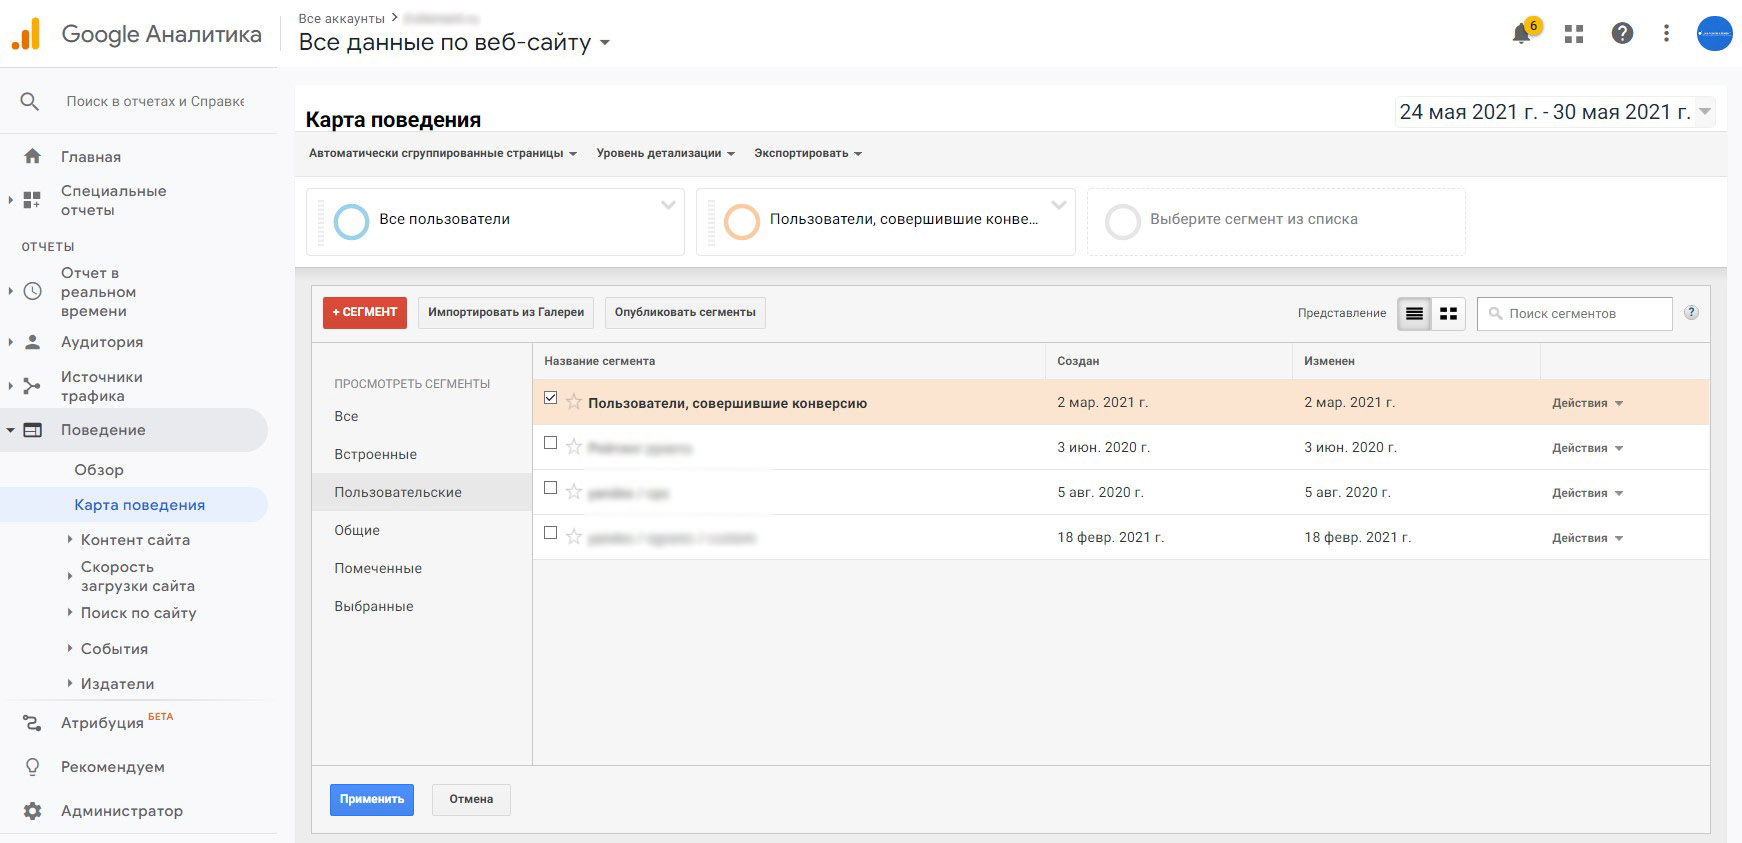The height and width of the screenshot is (843, 1742).
Task: Click the help question mark icon in header
Action: (x=1622, y=34)
